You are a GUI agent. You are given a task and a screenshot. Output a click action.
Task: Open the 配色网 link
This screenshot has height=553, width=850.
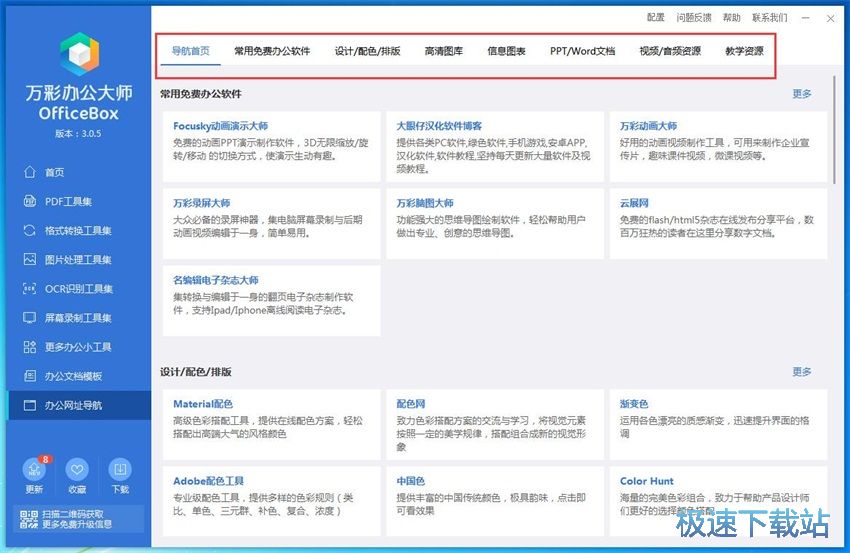(411, 403)
